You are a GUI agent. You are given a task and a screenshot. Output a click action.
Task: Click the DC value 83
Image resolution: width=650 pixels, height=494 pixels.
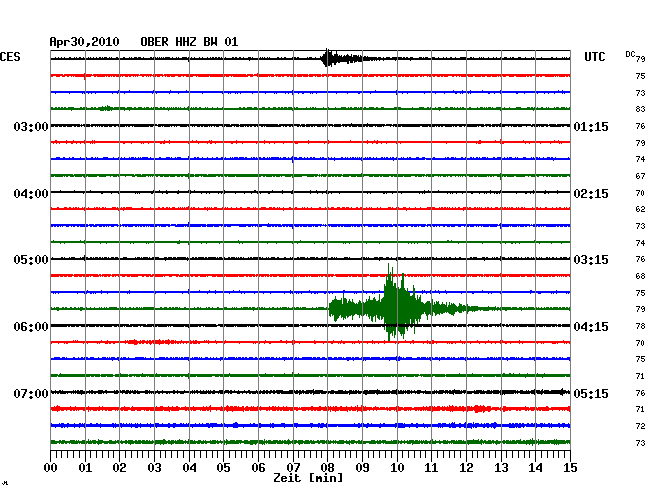pyautogui.click(x=640, y=109)
